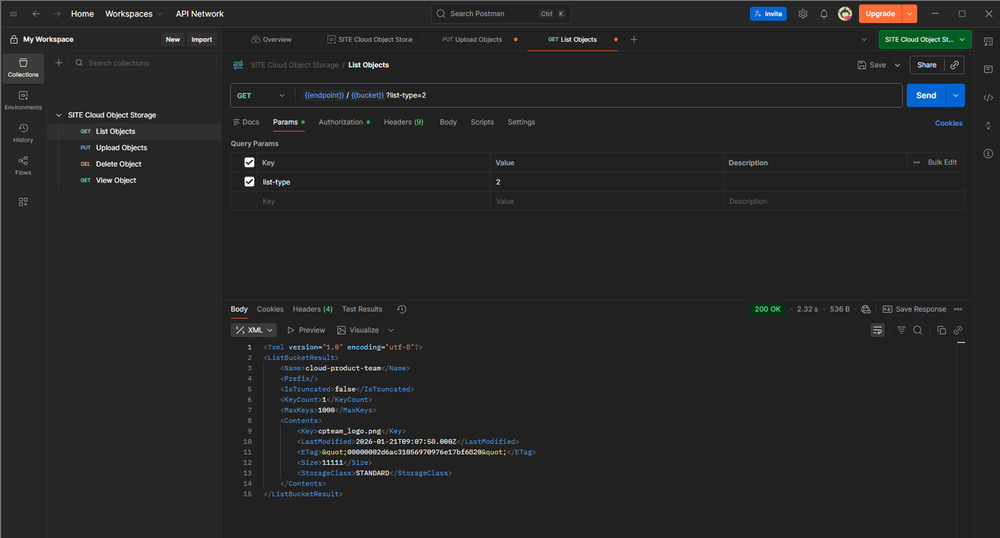Expand the open tabs overflow chevron
Screen dimensions: 1000x538
(864, 40)
